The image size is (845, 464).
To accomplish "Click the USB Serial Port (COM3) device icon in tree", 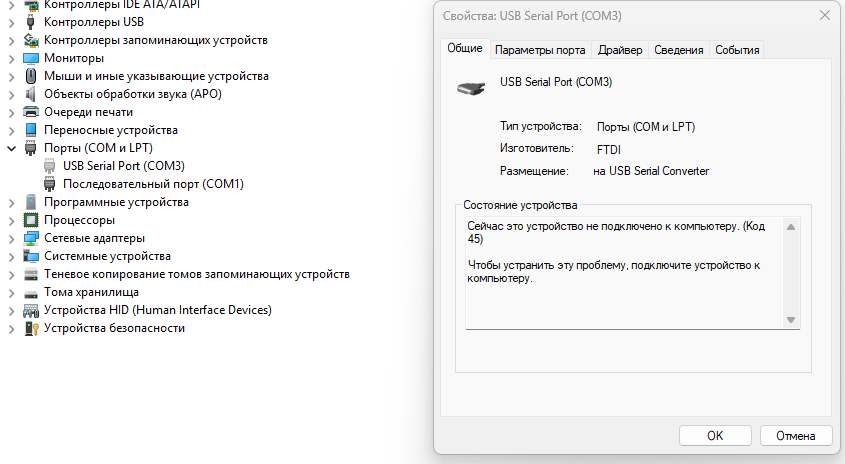I will 50,166.
